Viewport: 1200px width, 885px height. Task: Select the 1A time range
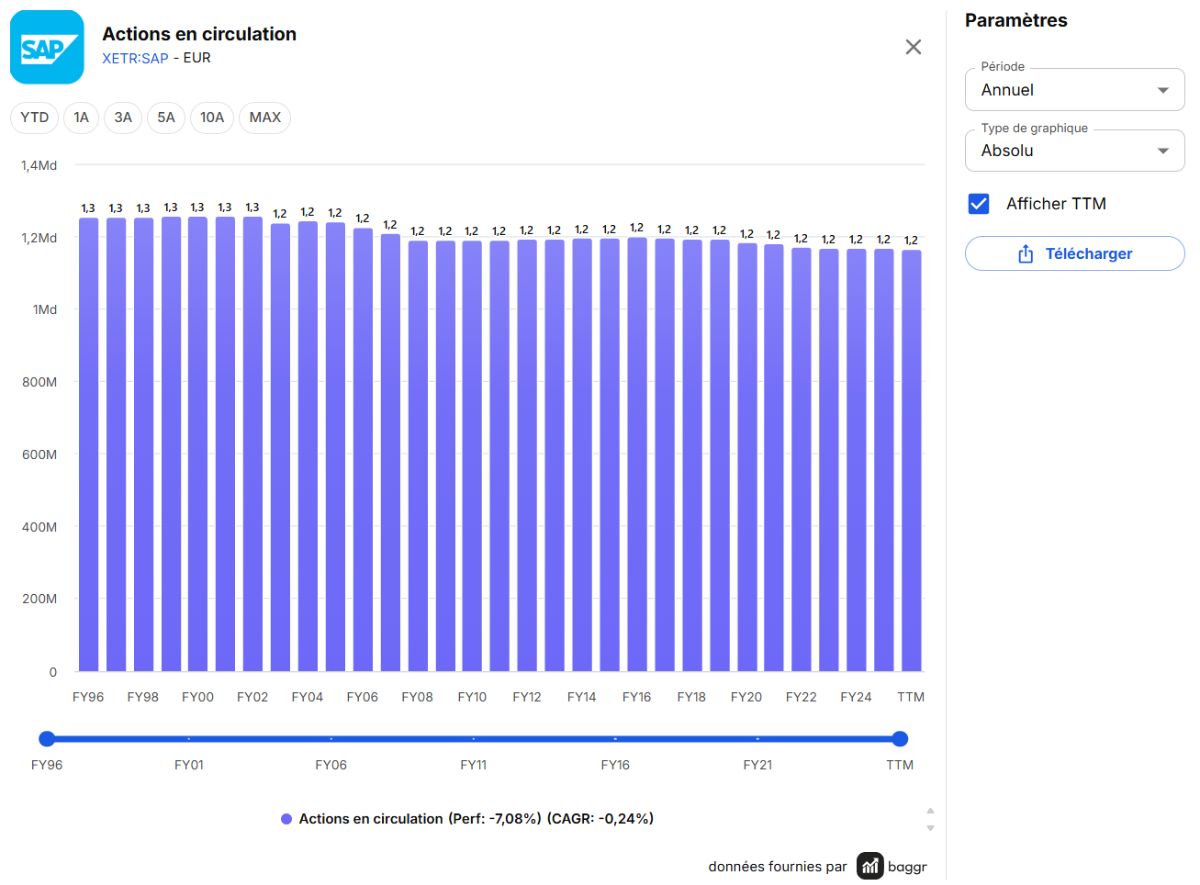(81, 118)
